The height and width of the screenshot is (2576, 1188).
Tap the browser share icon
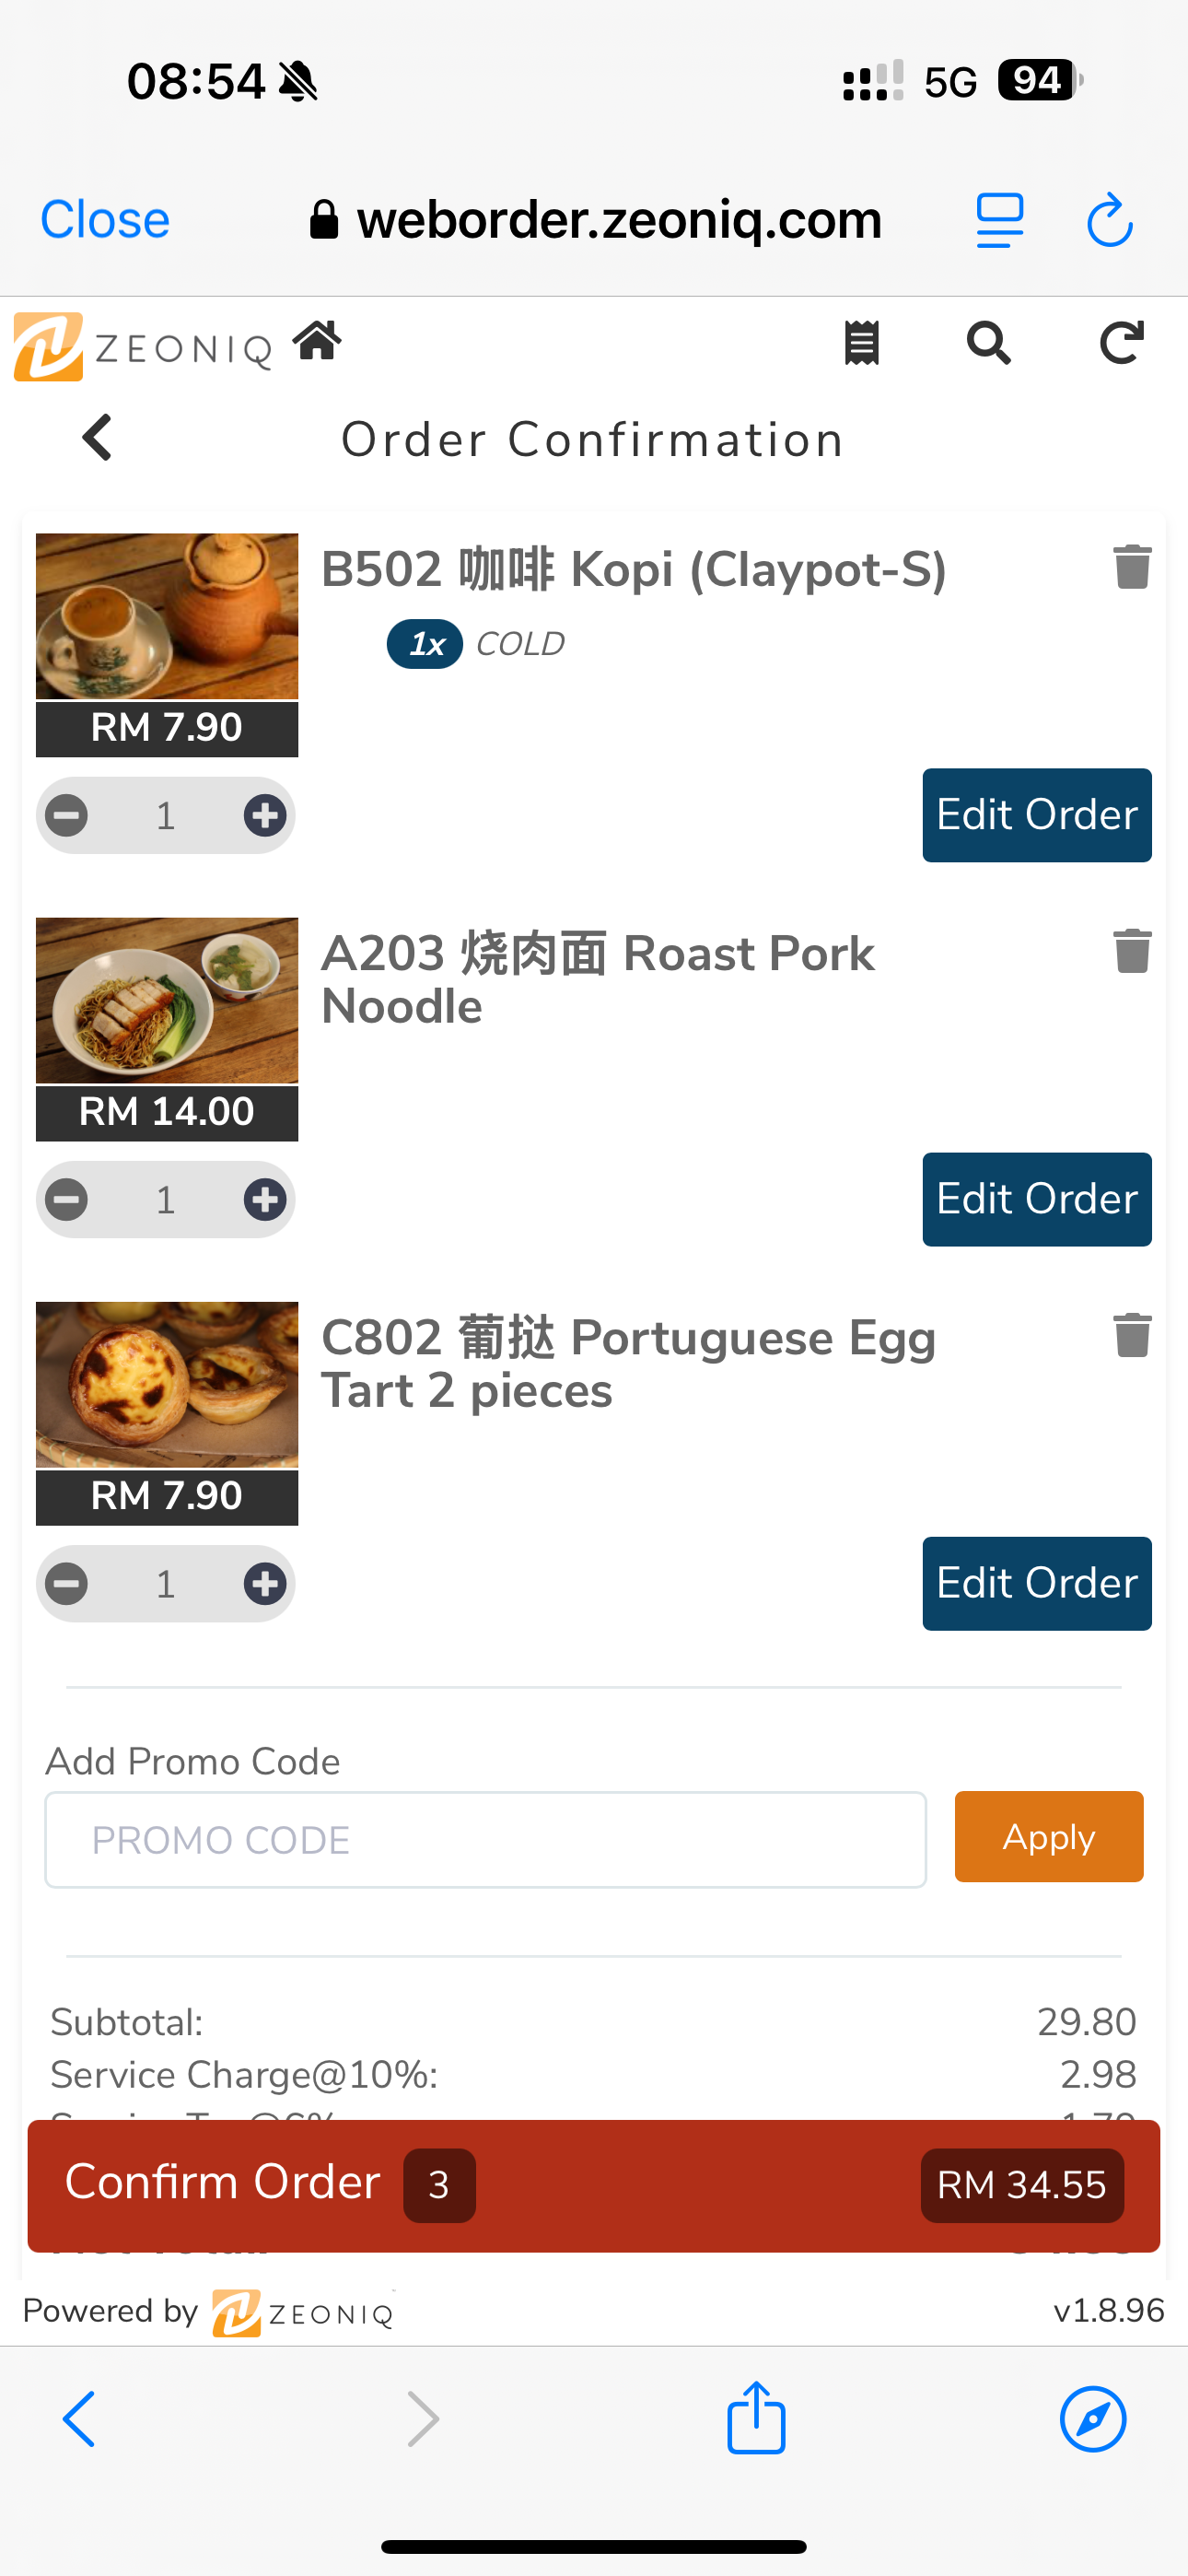(756, 2418)
